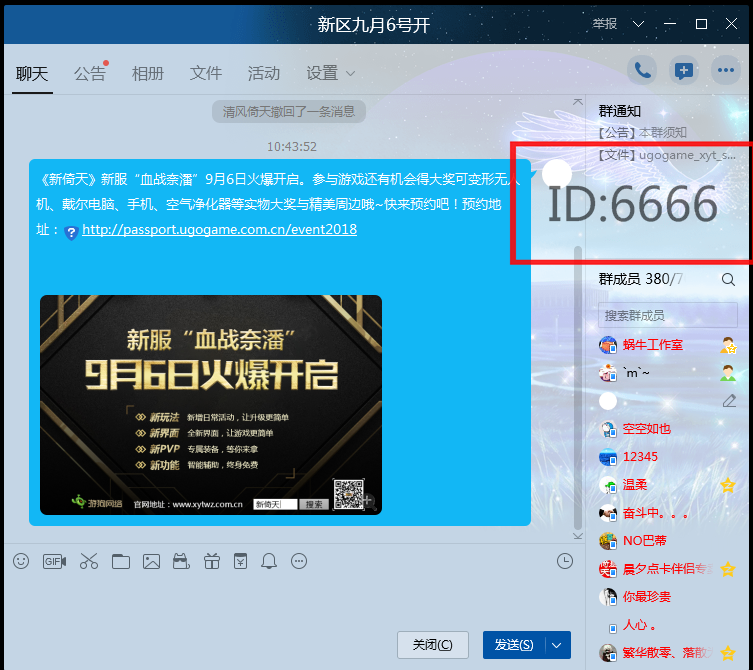Expand the 设置 tab dropdown arrow
The width and height of the screenshot is (753, 670).
(351, 73)
